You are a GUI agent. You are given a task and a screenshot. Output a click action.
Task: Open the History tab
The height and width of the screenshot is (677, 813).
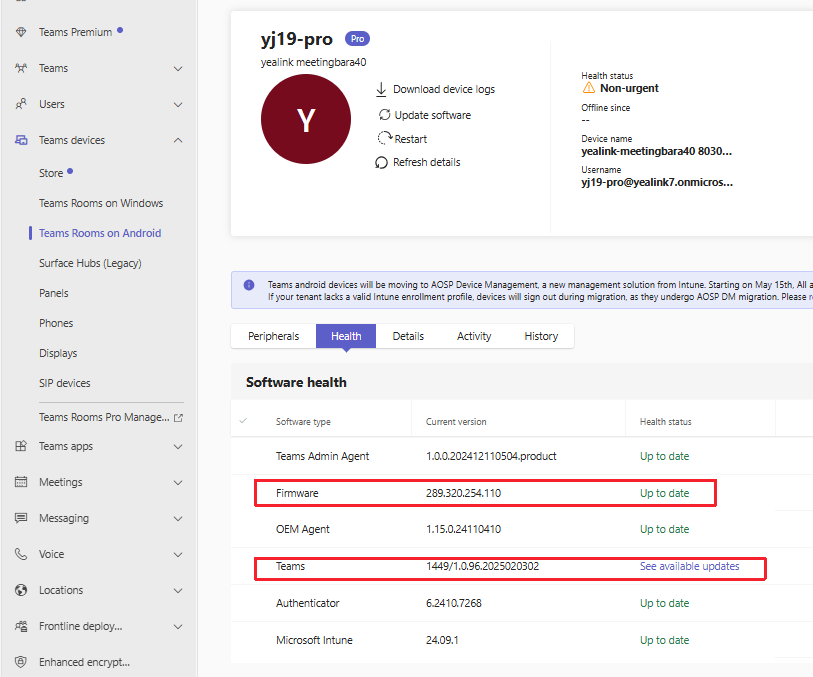coord(541,336)
